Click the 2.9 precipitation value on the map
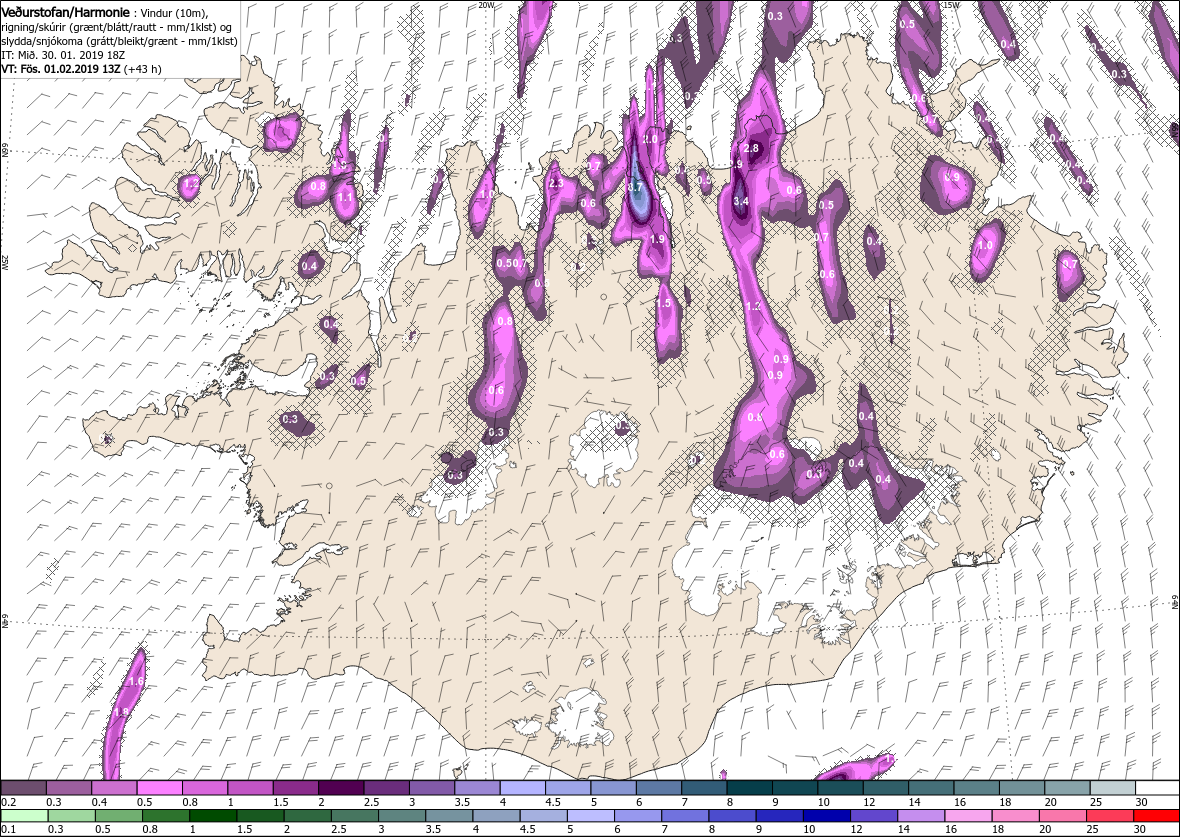This screenshot has height=837, width=1180. pos(735,164)
